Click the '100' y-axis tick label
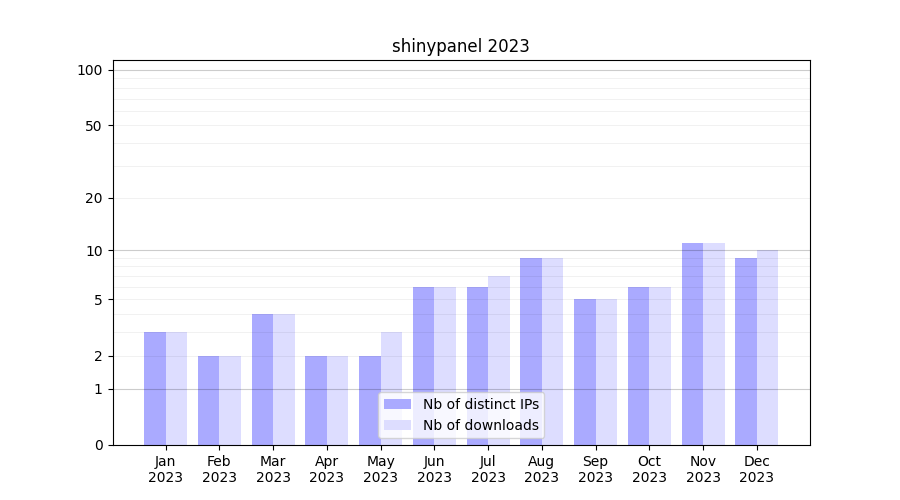Image resolution: width=900 pixels, height=500 pixels. pyautogui.click(x=90, y=70)
